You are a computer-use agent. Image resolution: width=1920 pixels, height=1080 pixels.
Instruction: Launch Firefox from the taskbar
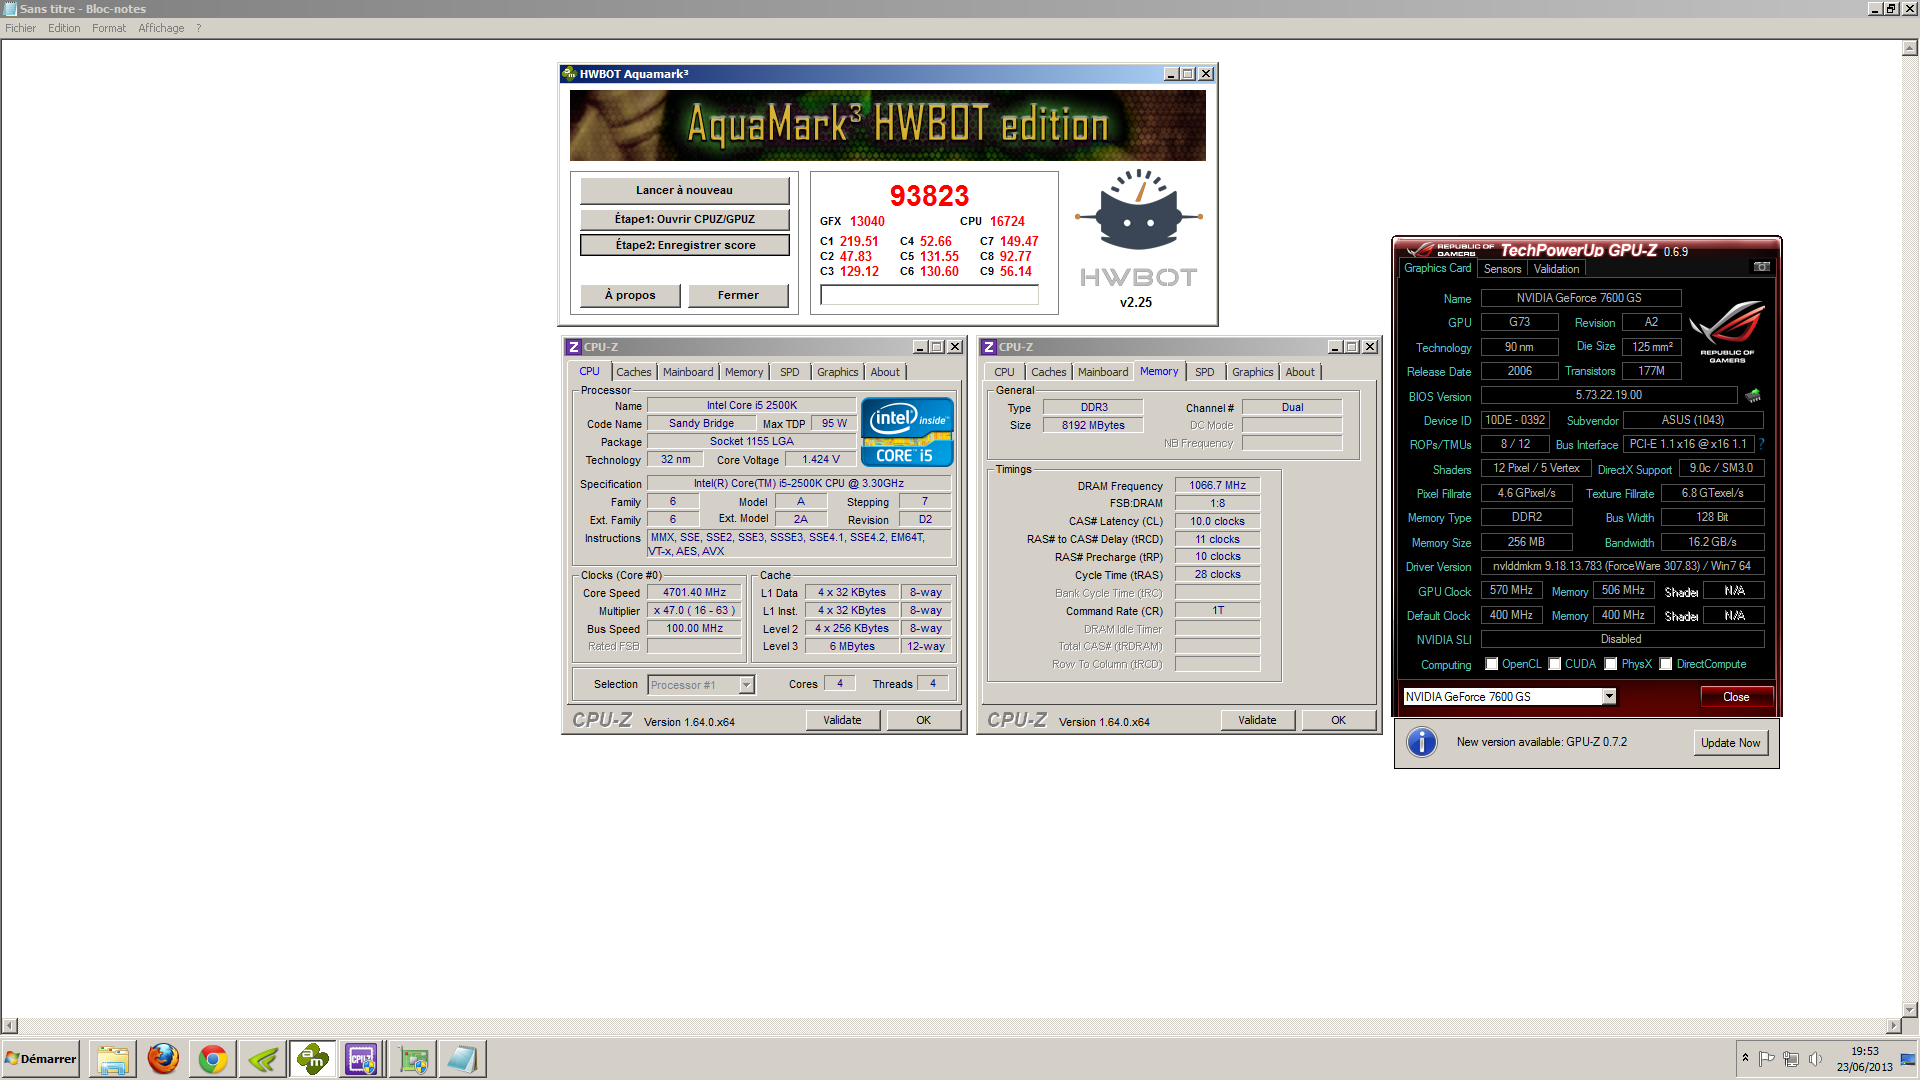coord(163,1059)
